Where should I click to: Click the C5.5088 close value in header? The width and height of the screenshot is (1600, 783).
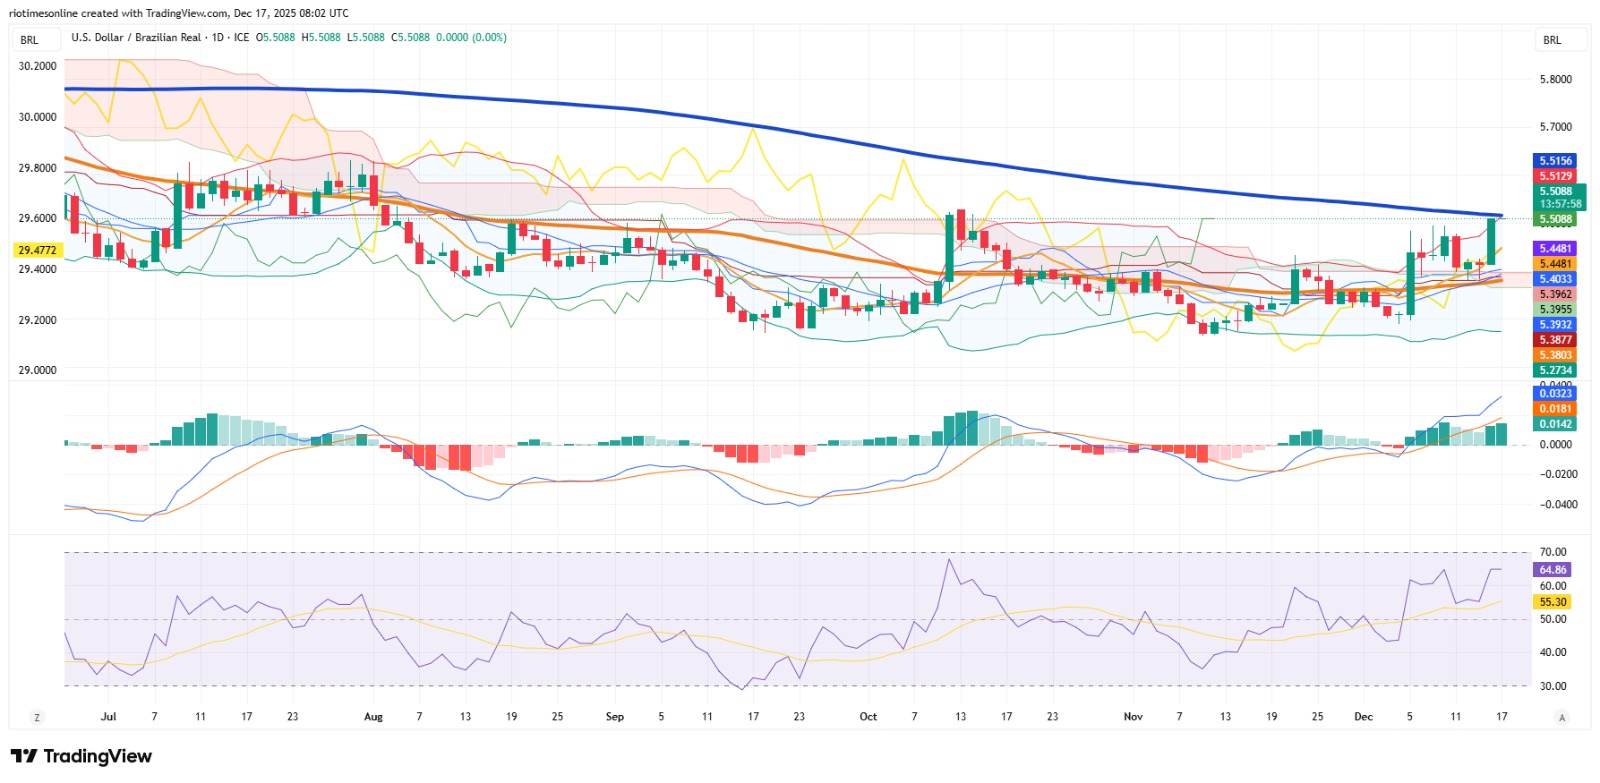(410, 37)
